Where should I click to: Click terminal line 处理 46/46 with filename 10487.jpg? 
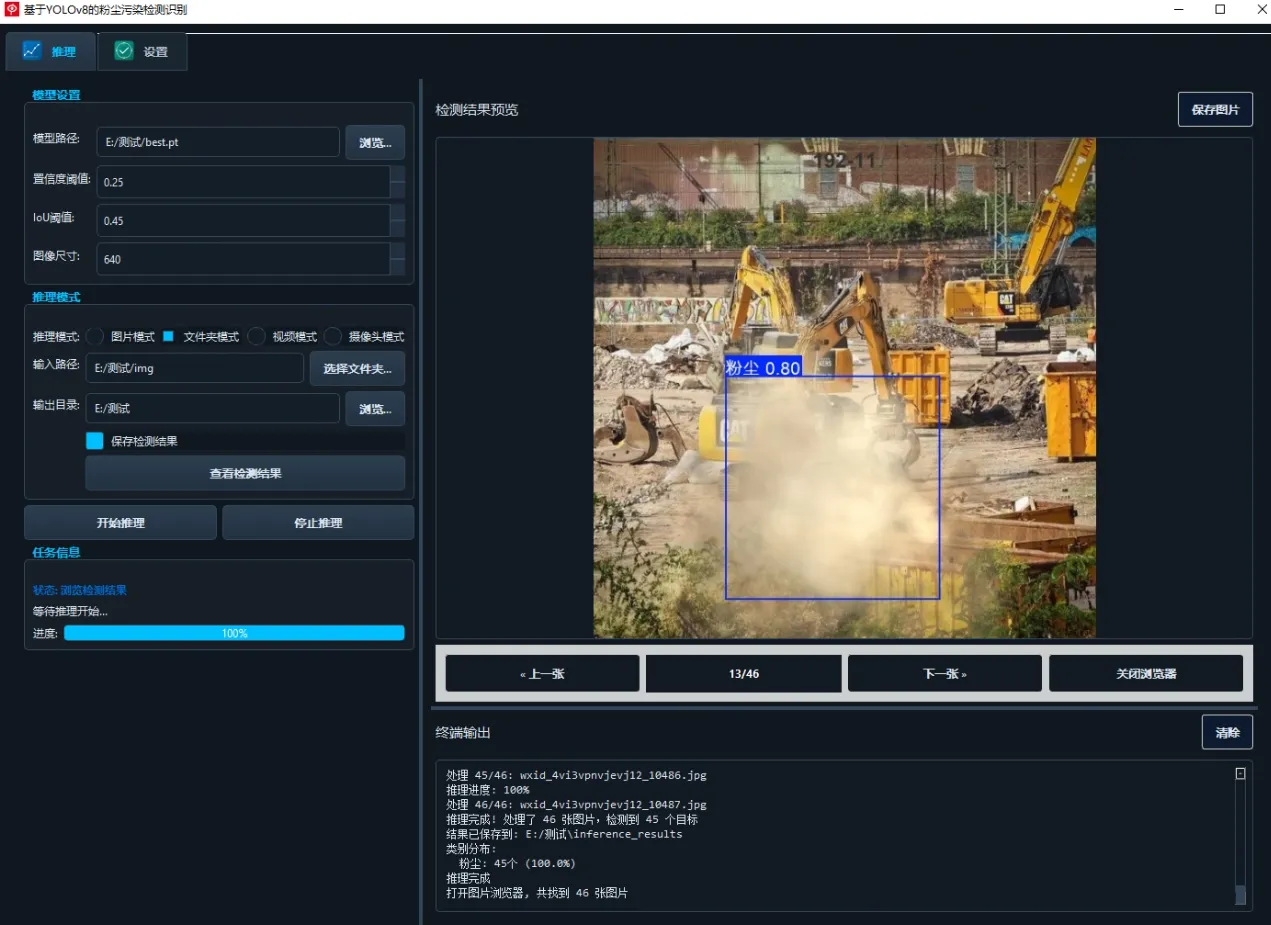click(576, 804)
